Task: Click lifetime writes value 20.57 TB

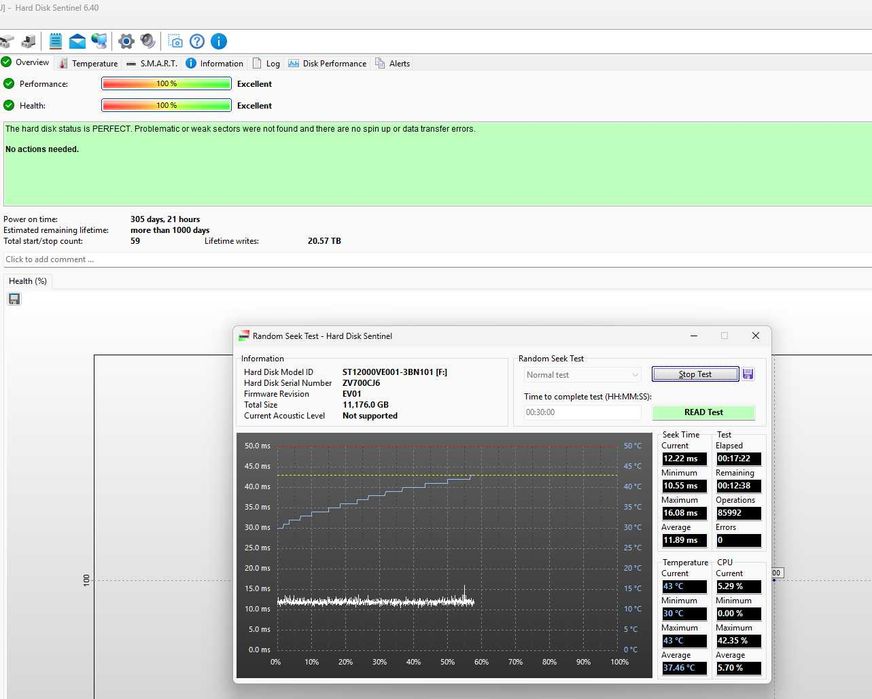Action: pyautogui.click(x=324, y=241)
